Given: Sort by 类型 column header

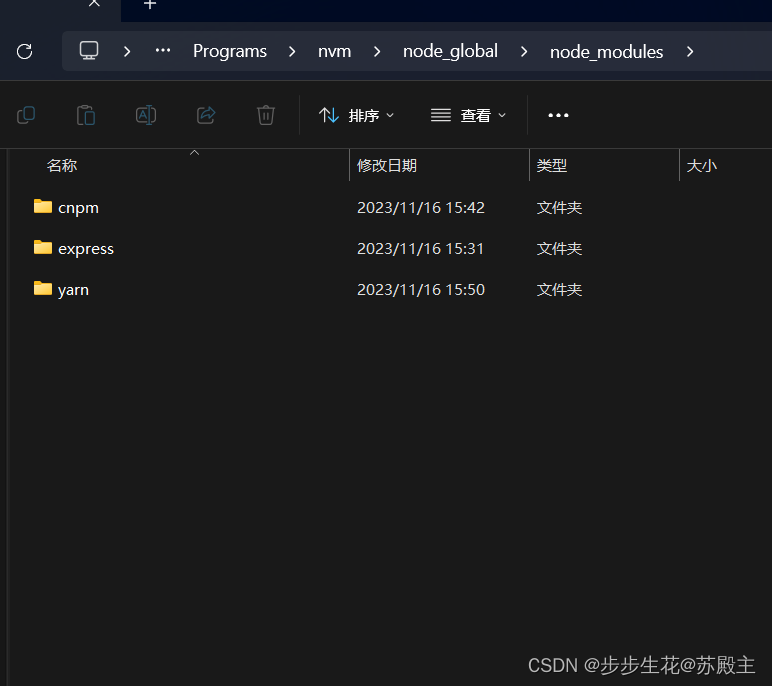Looking at the screenshot, I should coord(551,165).
